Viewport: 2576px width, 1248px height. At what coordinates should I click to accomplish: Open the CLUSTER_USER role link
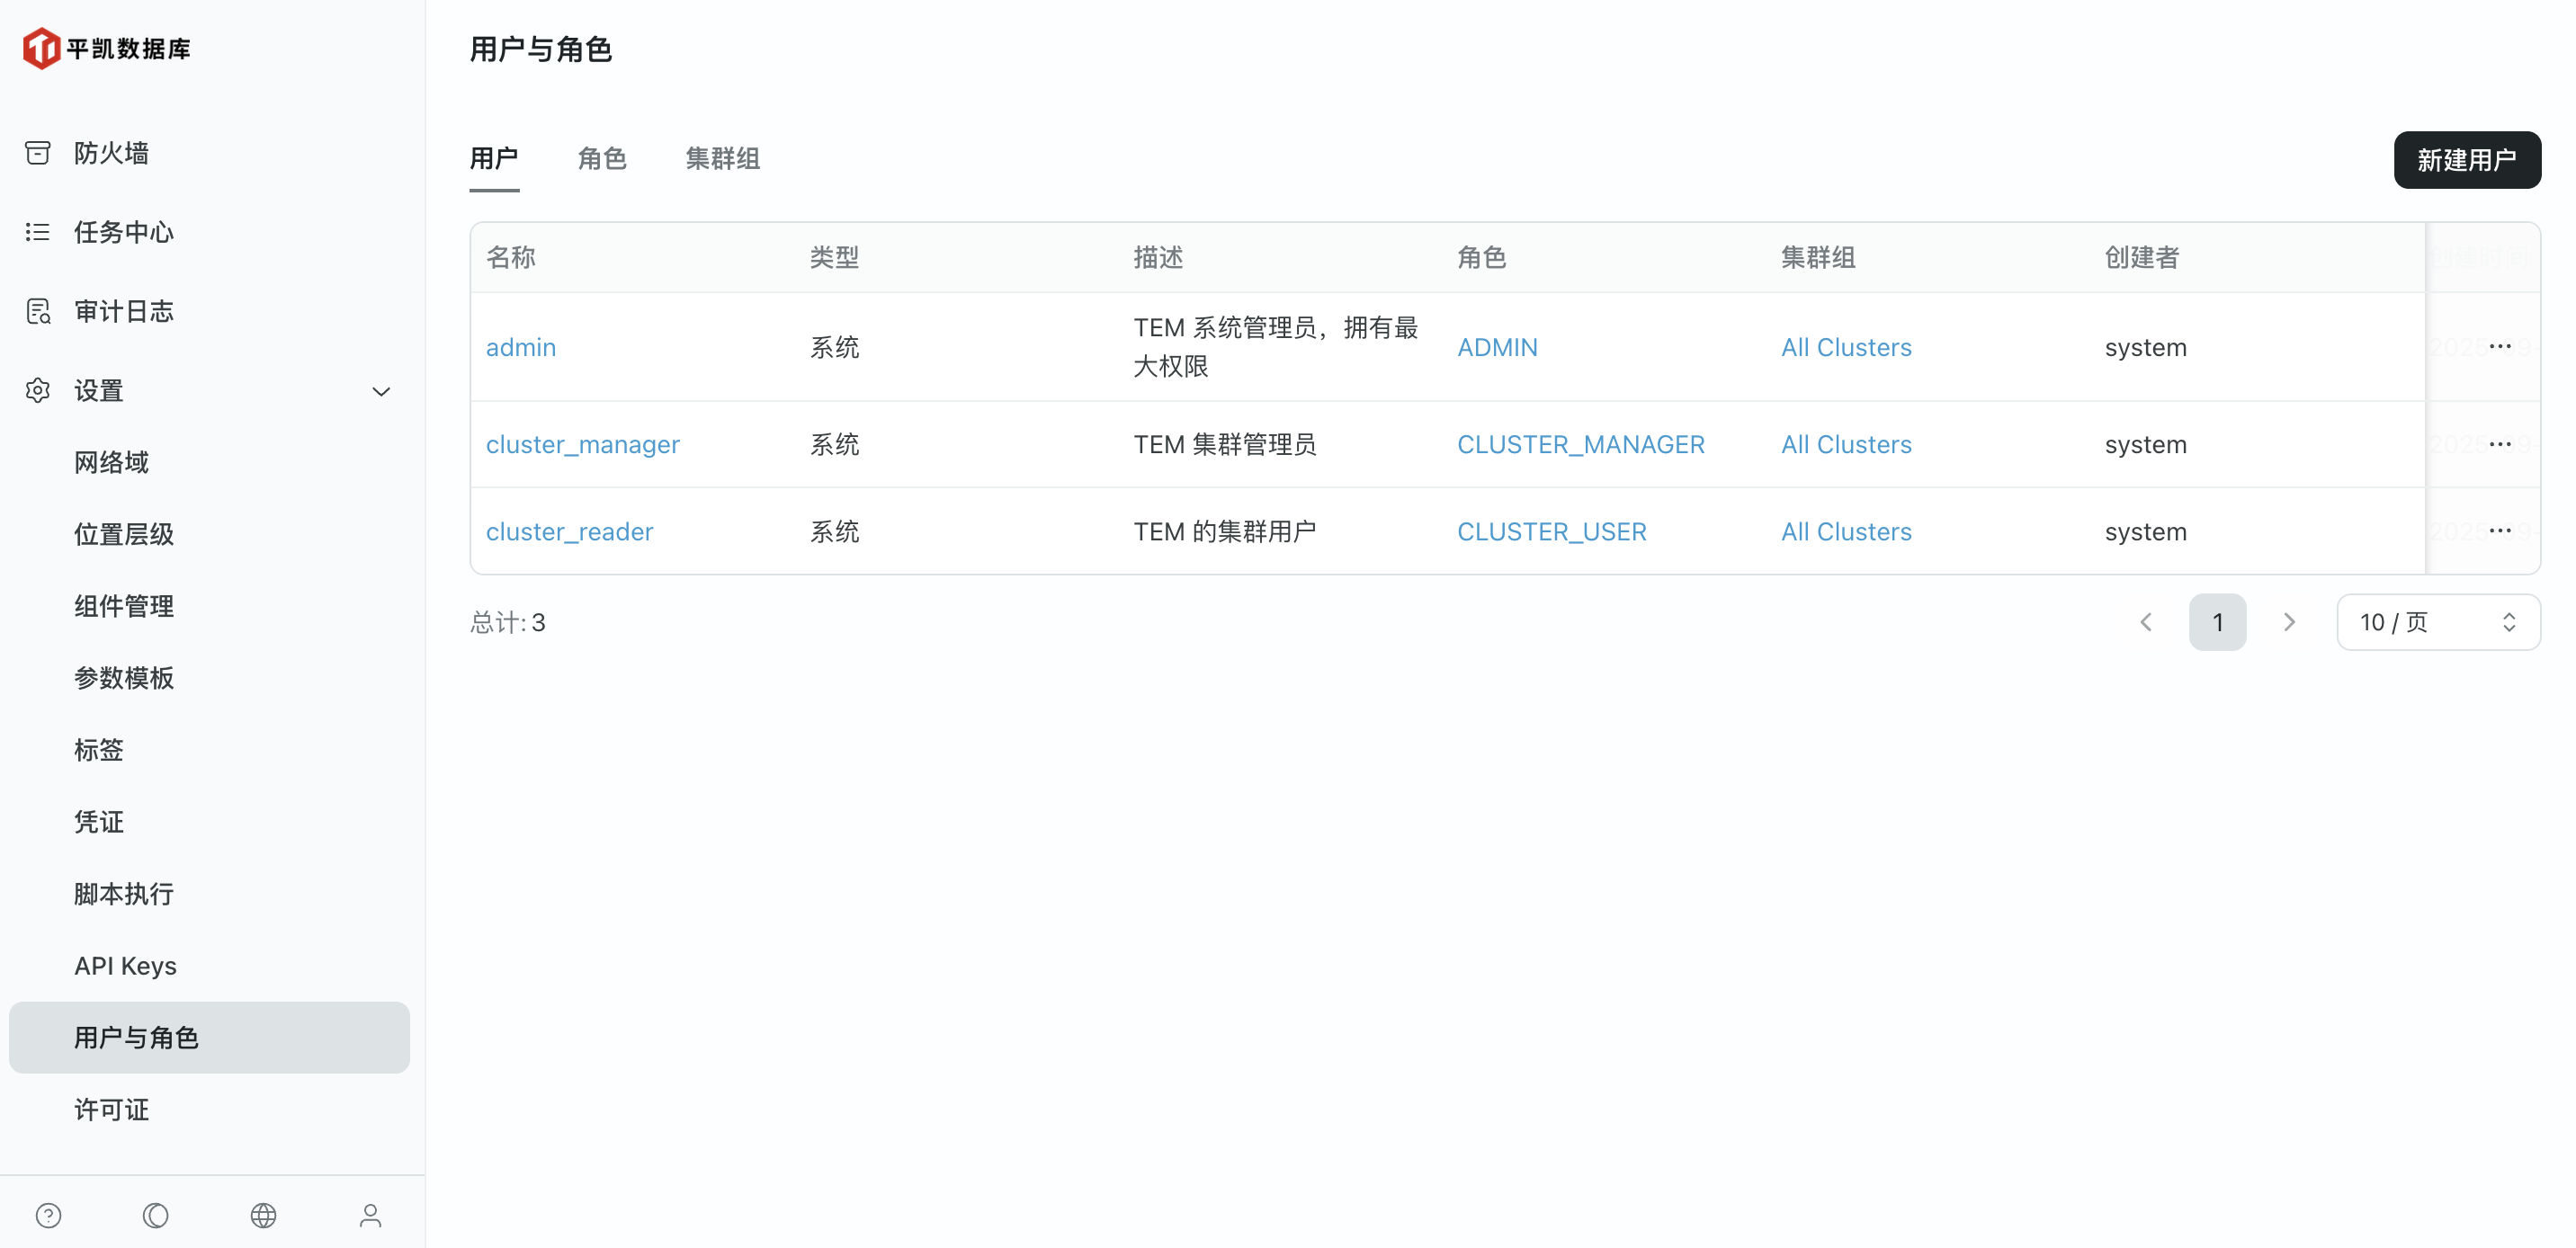pyautogui.click(x=1551, y=531)
